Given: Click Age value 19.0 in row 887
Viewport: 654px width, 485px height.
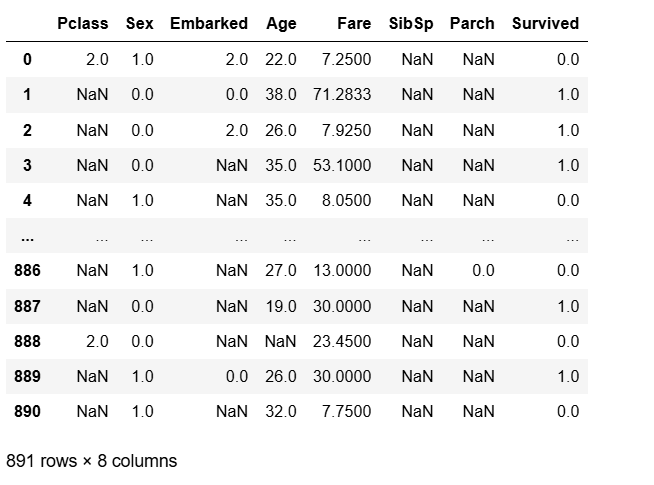Looking at the screenshot, I should click(281, 306).
